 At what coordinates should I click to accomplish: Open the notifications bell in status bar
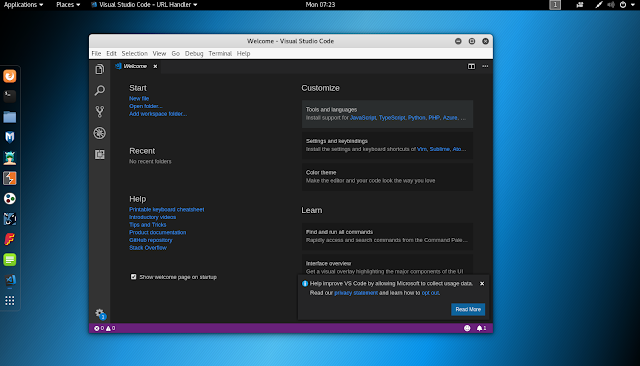click(x=481, y=328)
